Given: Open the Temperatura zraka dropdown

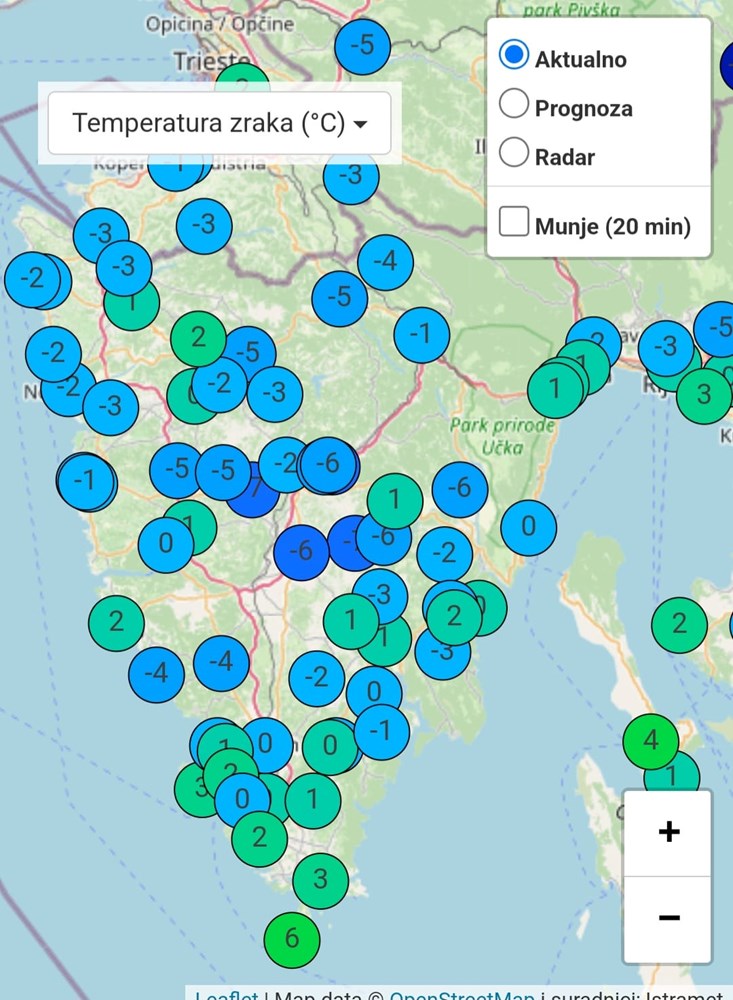Looking at the screenshot, I should [219, 124].
